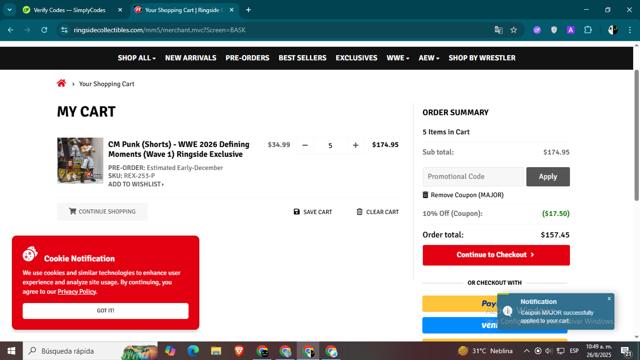The image size is (640, 360).
Task: Open the Privacy Policy link
Action: pos(77,291)
